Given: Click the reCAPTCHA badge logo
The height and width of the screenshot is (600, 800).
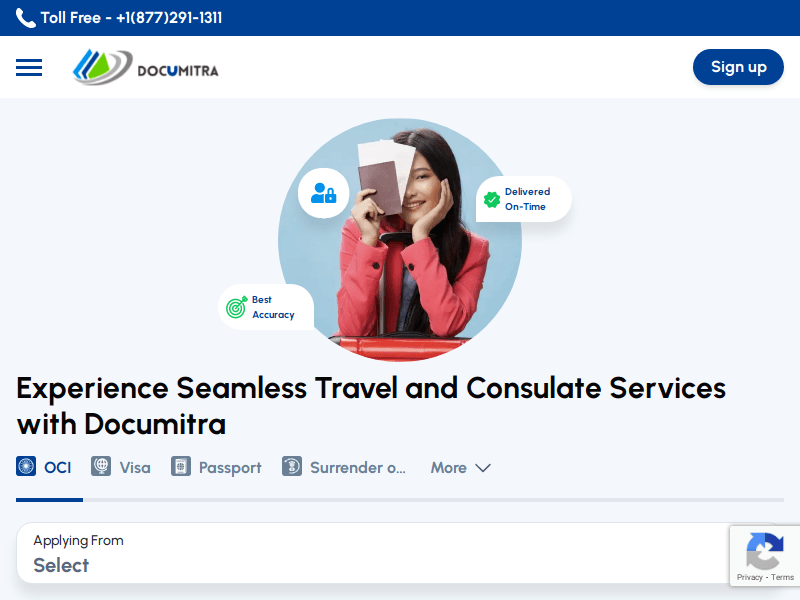Looking at the screenshot, I should [x=765, y=550].
